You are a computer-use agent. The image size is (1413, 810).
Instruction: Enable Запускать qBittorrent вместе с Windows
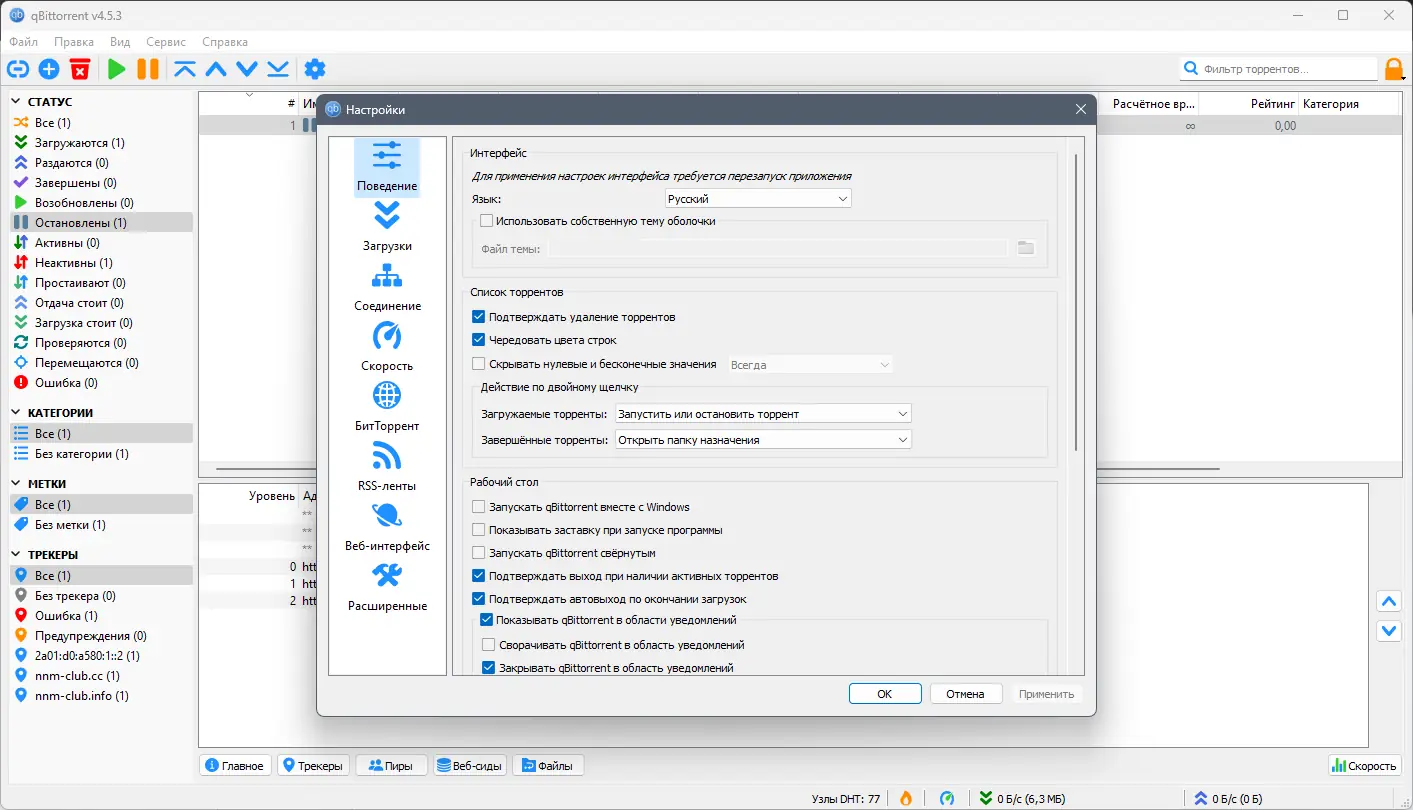(479, 507)
